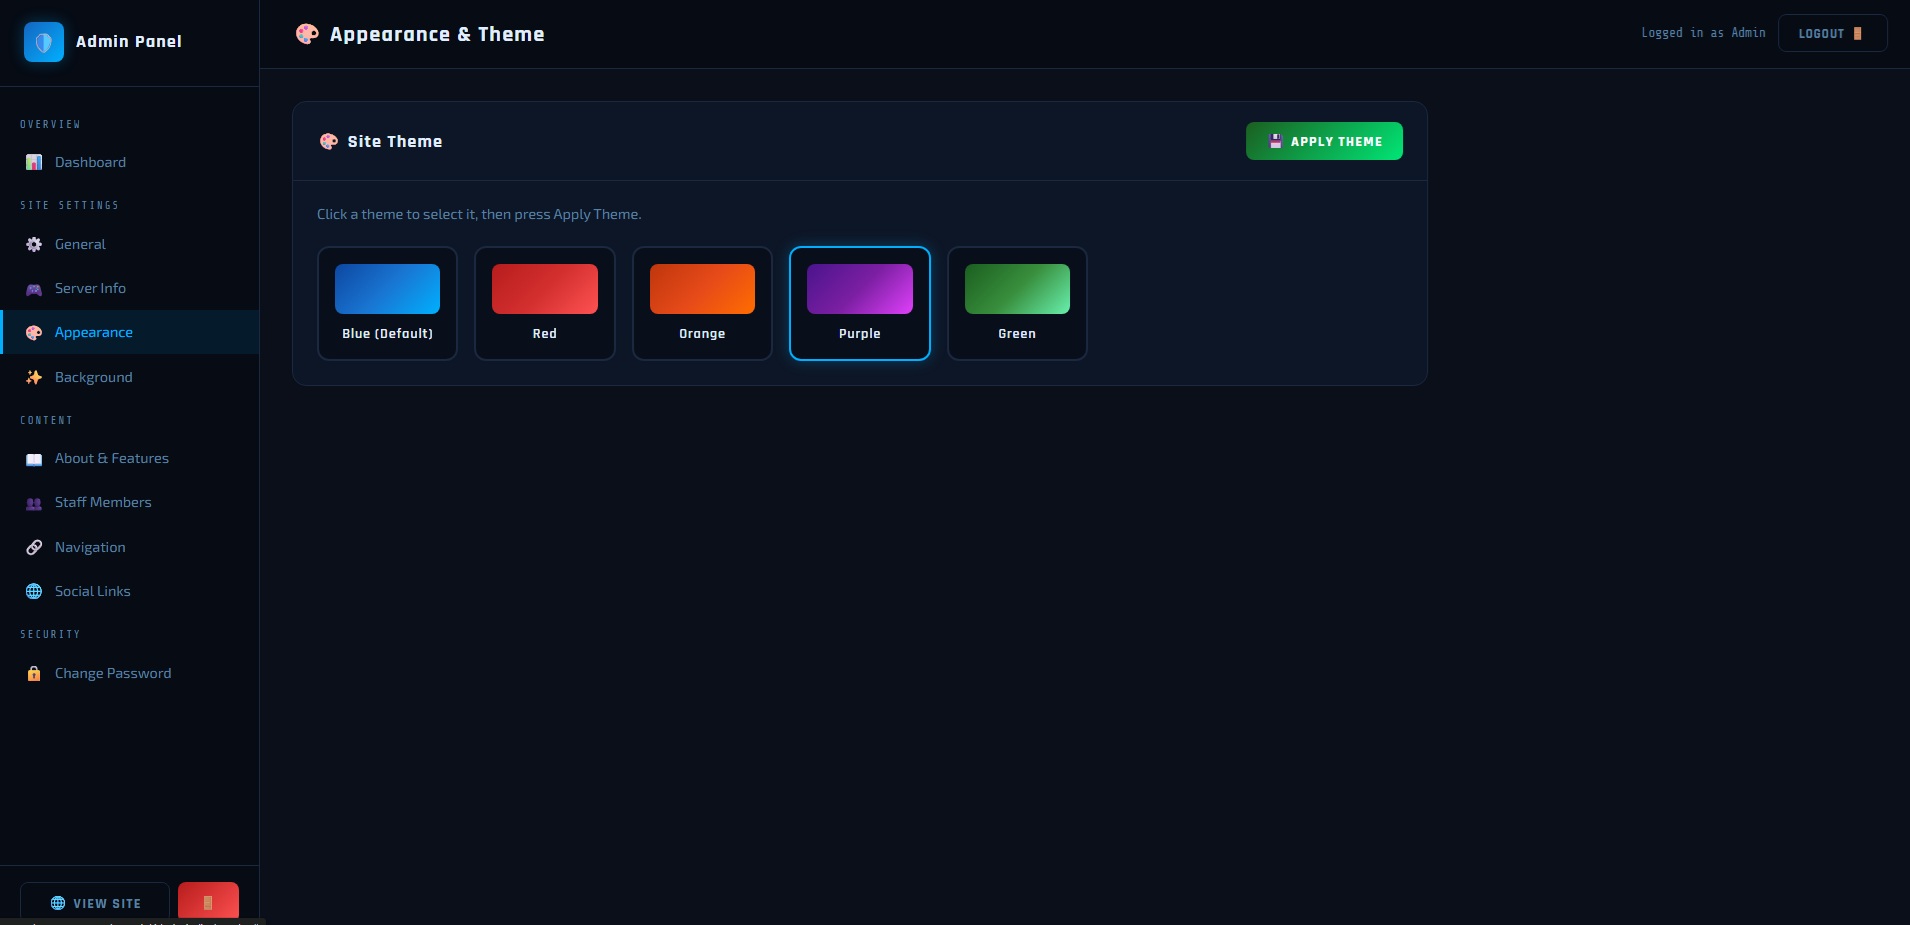Screen dimensions: 1910x925
Task: Click the Logout button
Action: (x=1831, y=33)
